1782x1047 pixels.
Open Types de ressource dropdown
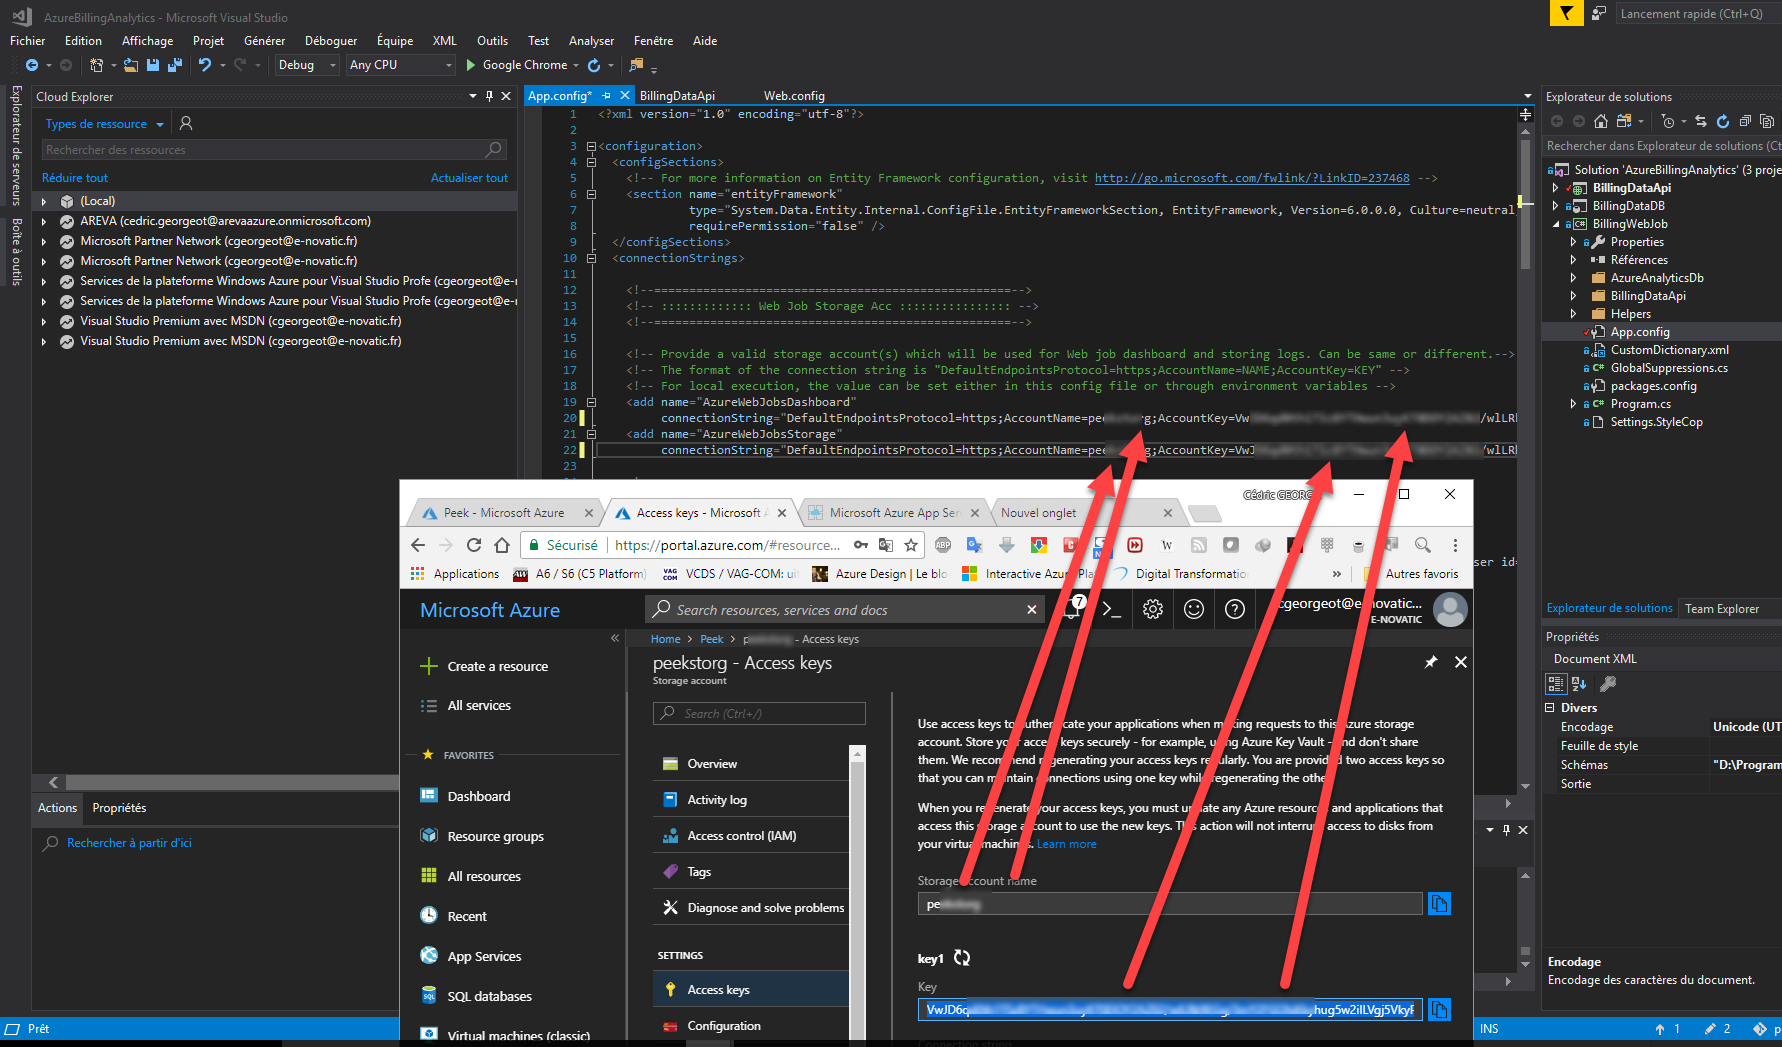coord(104,124)
